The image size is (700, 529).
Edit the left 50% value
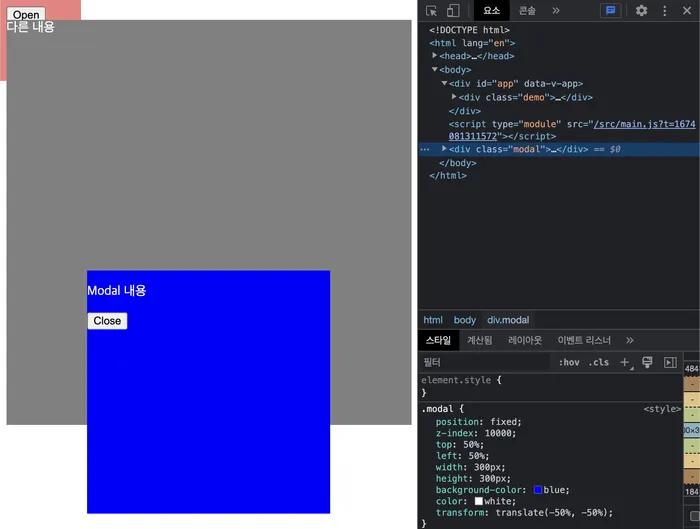click(x=476, y=456)
